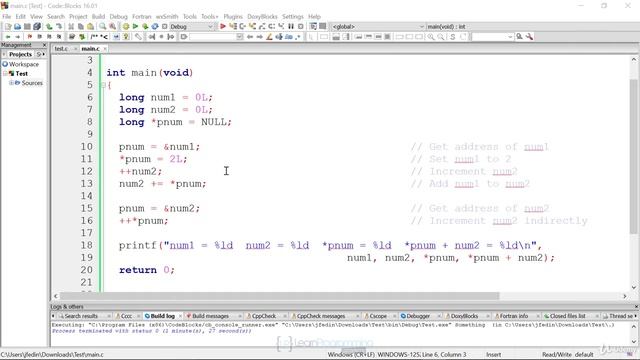The height and width of the screenshot is (360, 640).
Task: Open the Debug build target dropdown
Action: [x=191, y=27]
